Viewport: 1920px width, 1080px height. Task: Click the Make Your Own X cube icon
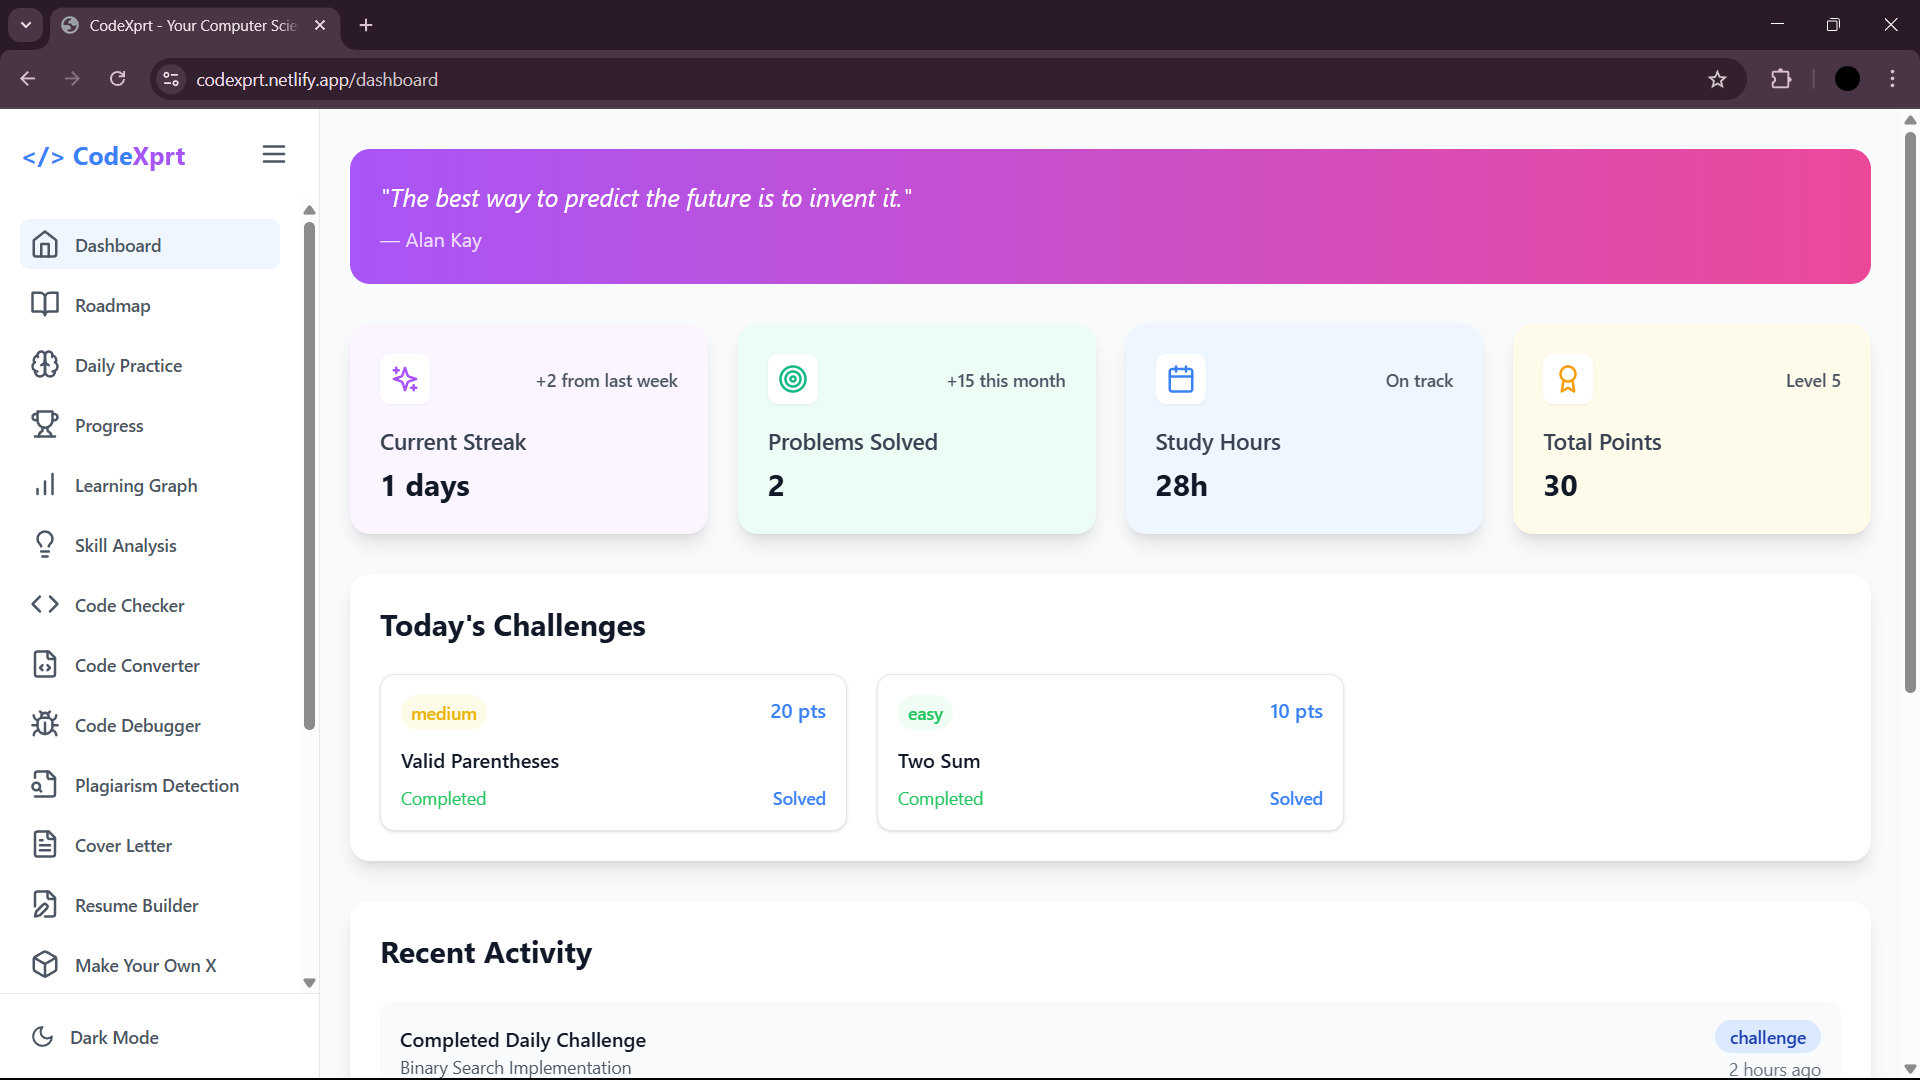click(x=45, y=964)
